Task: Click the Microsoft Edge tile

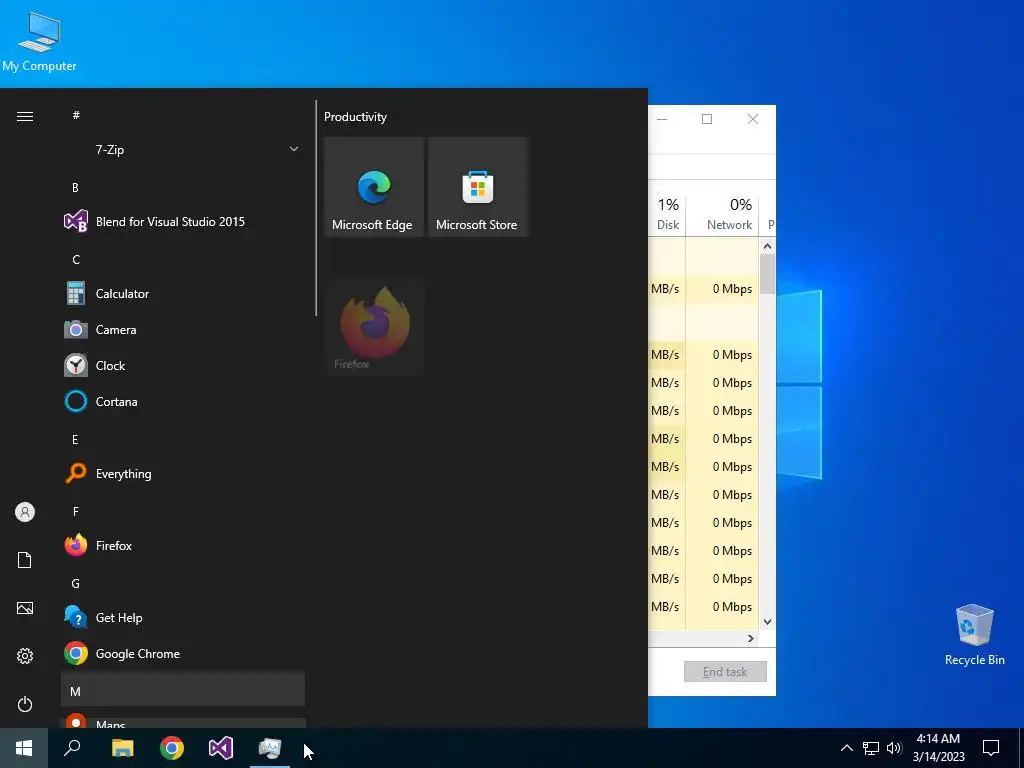Action: coord(374,187)
